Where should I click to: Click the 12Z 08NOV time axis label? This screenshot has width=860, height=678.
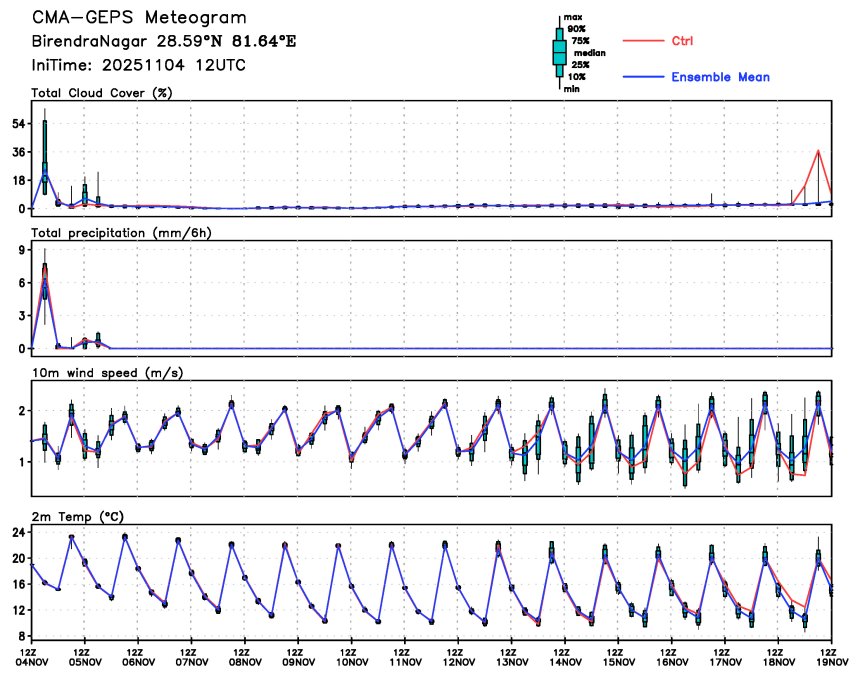coord(245,657)
